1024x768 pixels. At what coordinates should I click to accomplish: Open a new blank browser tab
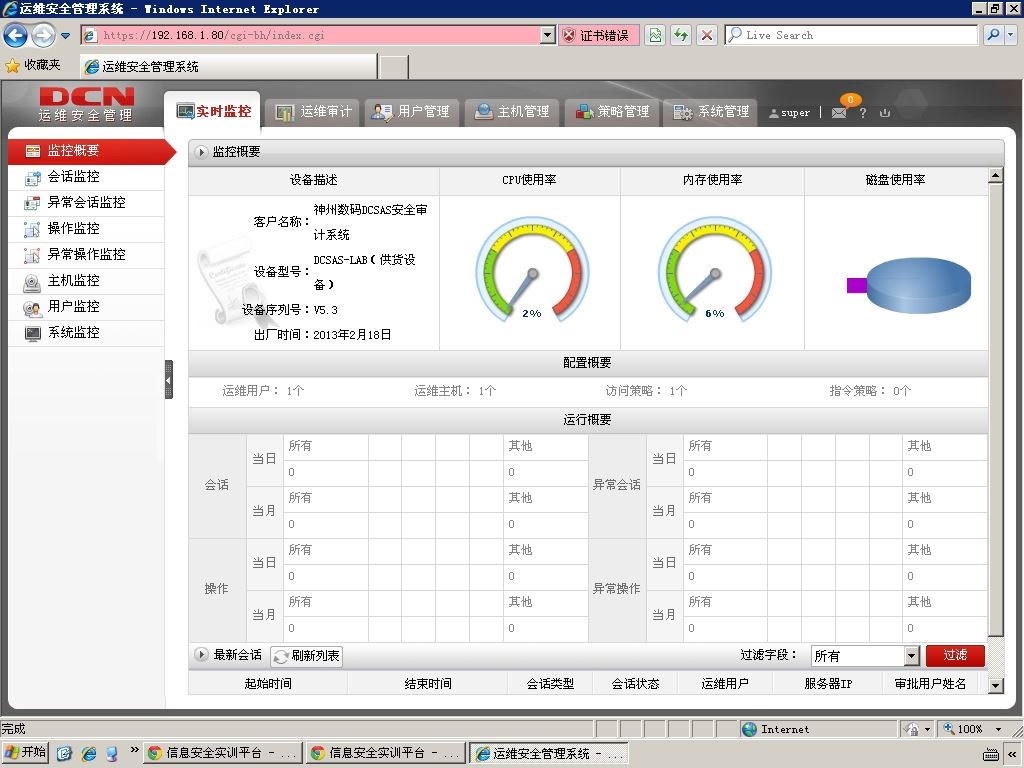[394, 67]
